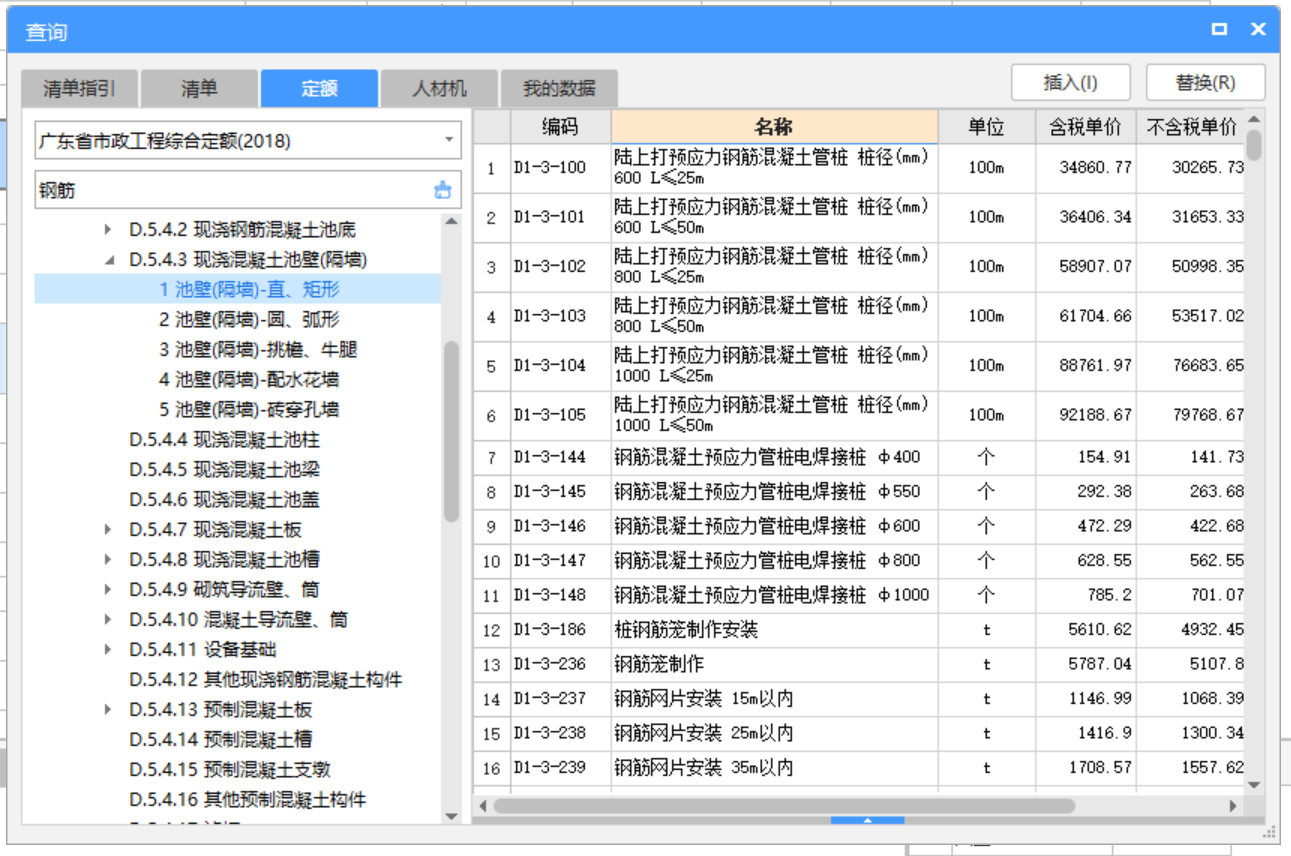The height and width of the screenshot is (856, 1291).
Task: Select D.5.4.12 其他现浇钢筋混凝土构件
Action: (266, 680)
